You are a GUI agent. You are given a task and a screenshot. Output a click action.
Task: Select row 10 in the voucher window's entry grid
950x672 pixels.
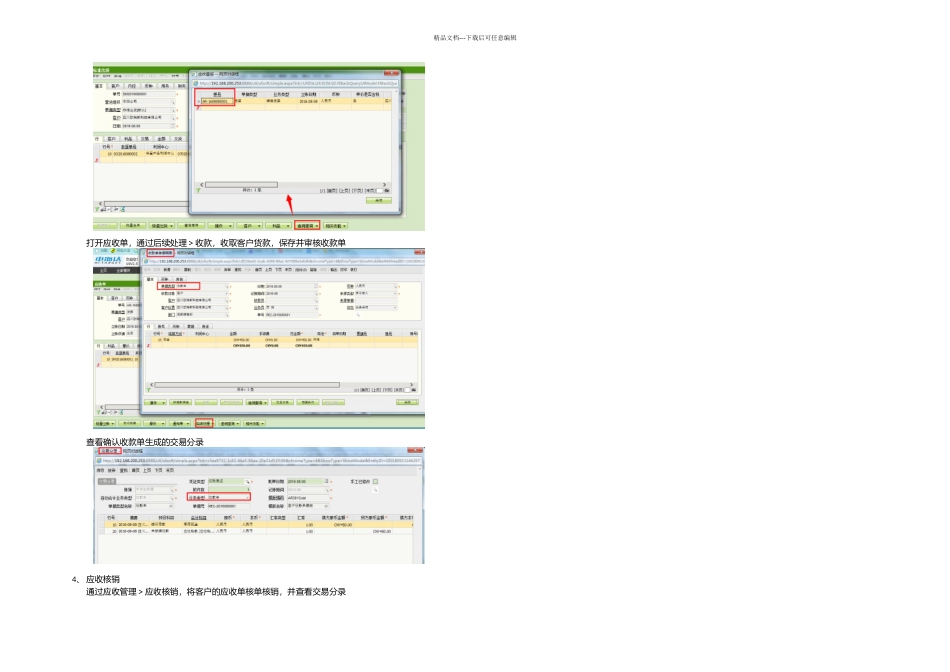[x=257, y=524]
